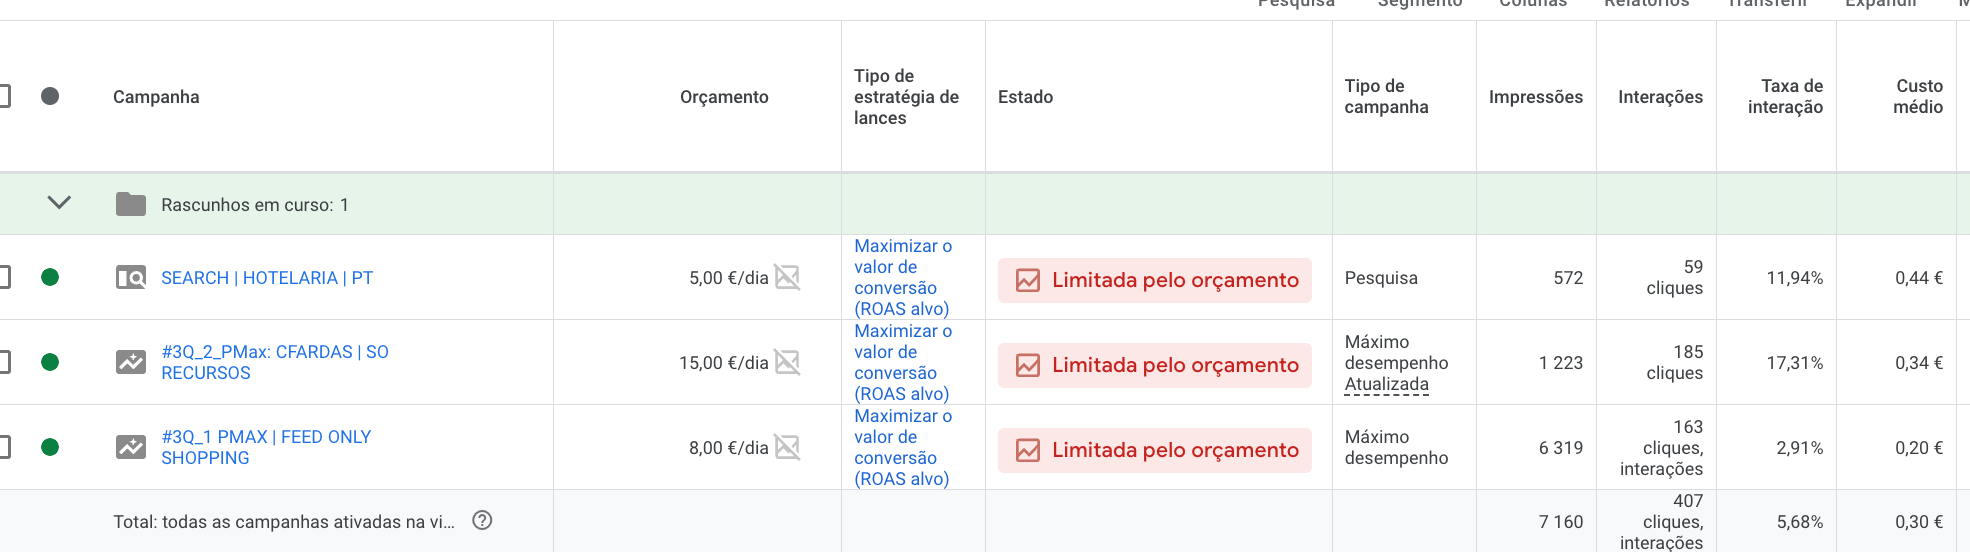
Task: Sort by the Impressões column header
Action: click(x=1536, y=97)
